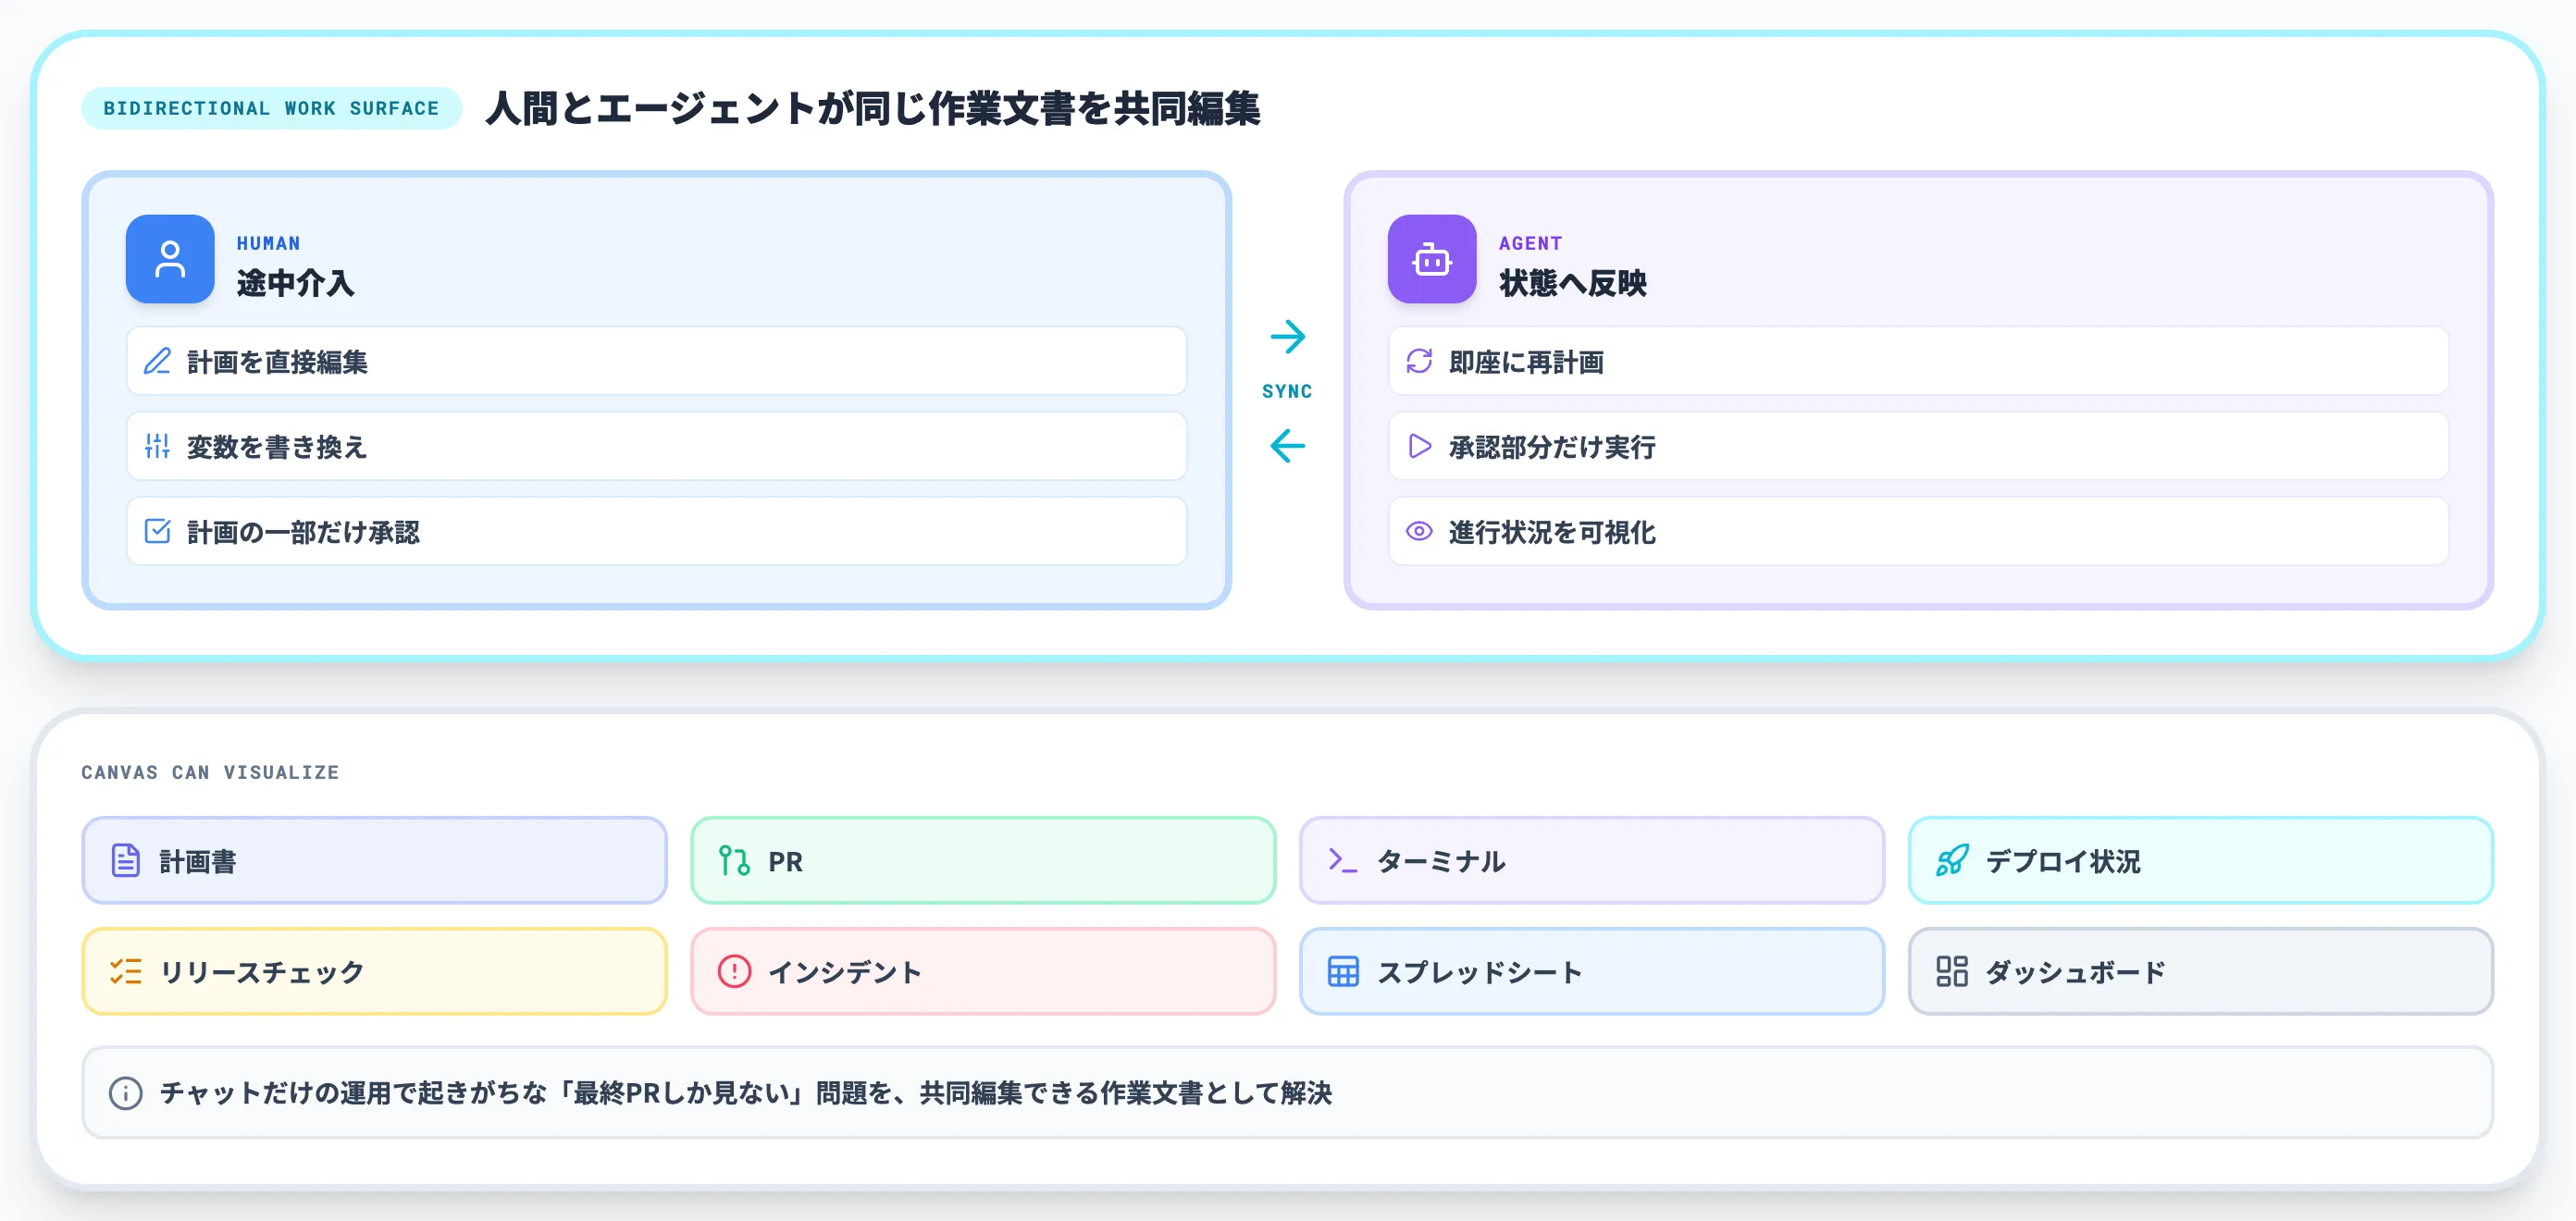Click the dashboard grid icon beside ダッシュボード

coord(1951,972)
